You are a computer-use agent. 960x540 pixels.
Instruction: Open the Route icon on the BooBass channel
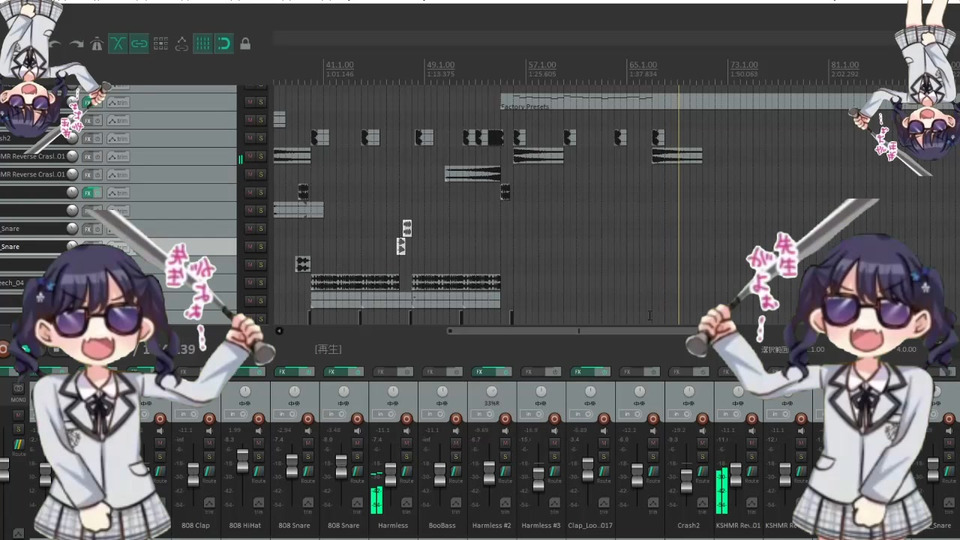click(456, 472)
